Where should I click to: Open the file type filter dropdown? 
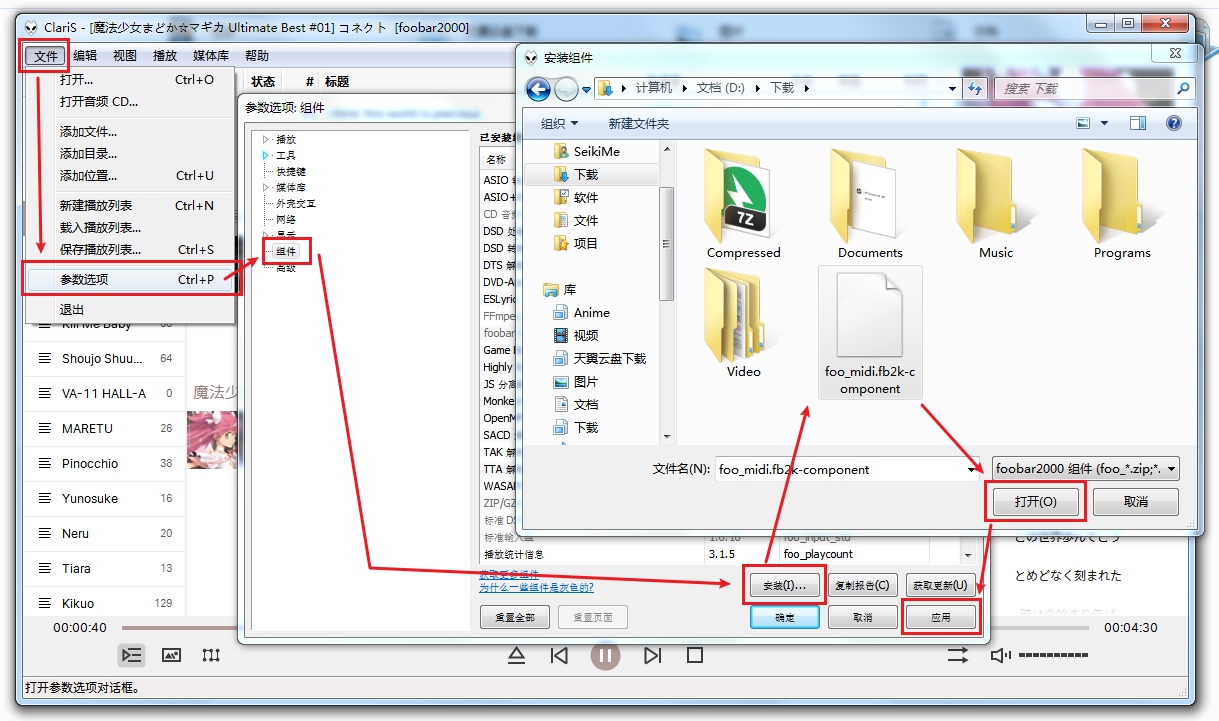[1085, 469]
